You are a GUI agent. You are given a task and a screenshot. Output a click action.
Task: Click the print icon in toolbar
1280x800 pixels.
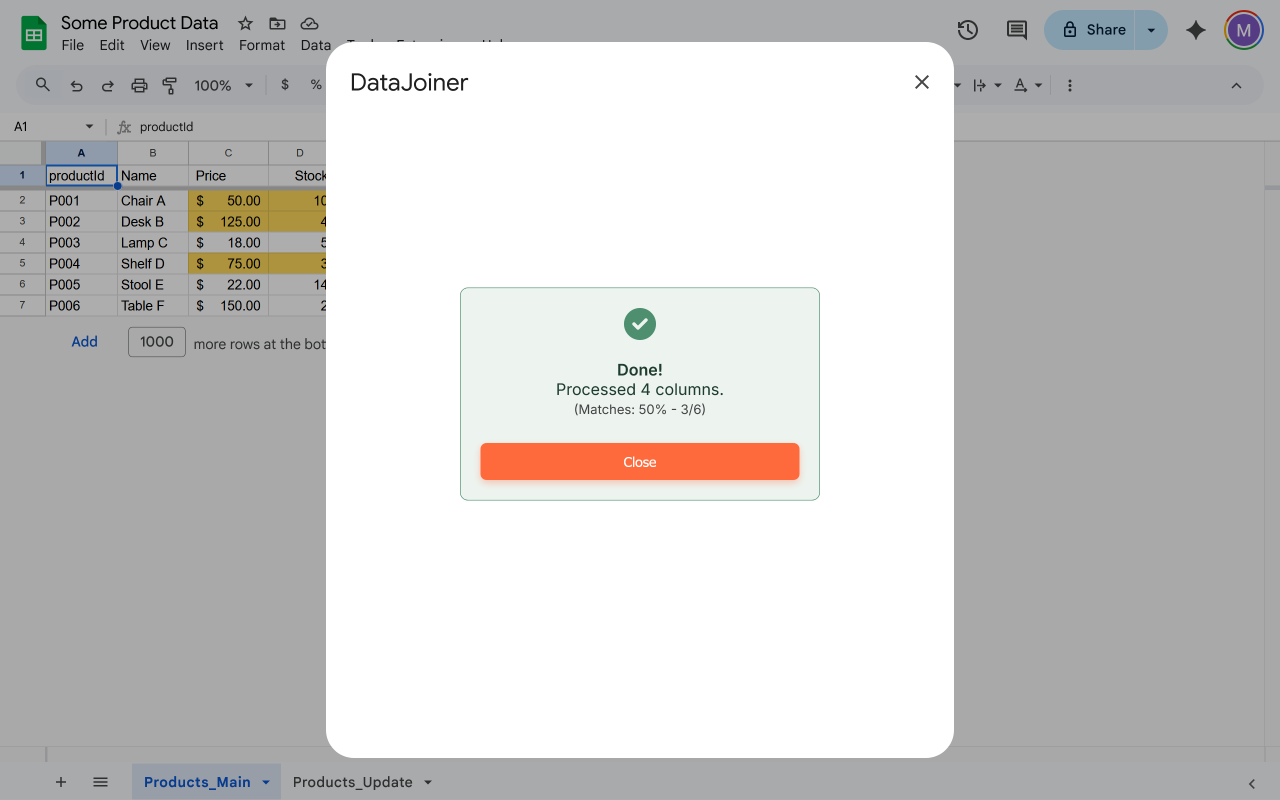coord(139,86)
